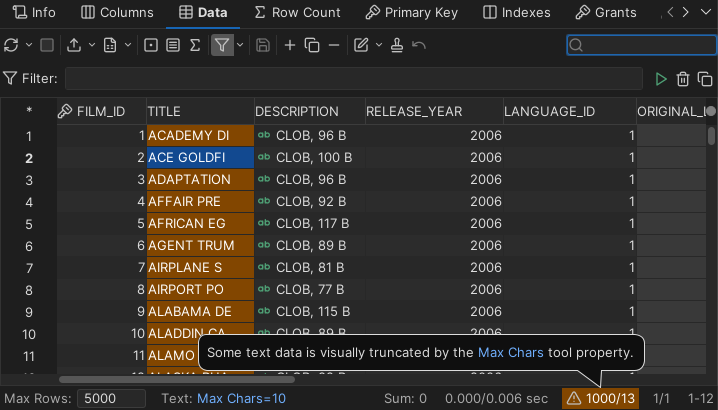The image size is (718, 410).
Task: Click the stamp commit icon
Action: pyautogui.click(x=397, y=45)
